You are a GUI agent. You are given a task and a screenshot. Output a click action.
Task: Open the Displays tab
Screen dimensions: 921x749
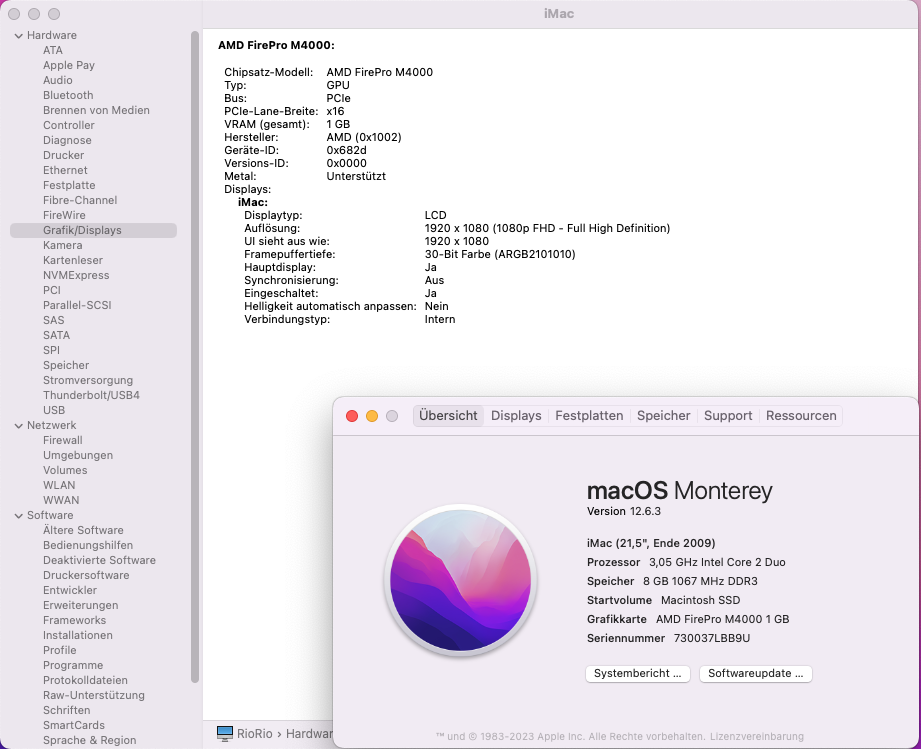click(x=516, y=416)
